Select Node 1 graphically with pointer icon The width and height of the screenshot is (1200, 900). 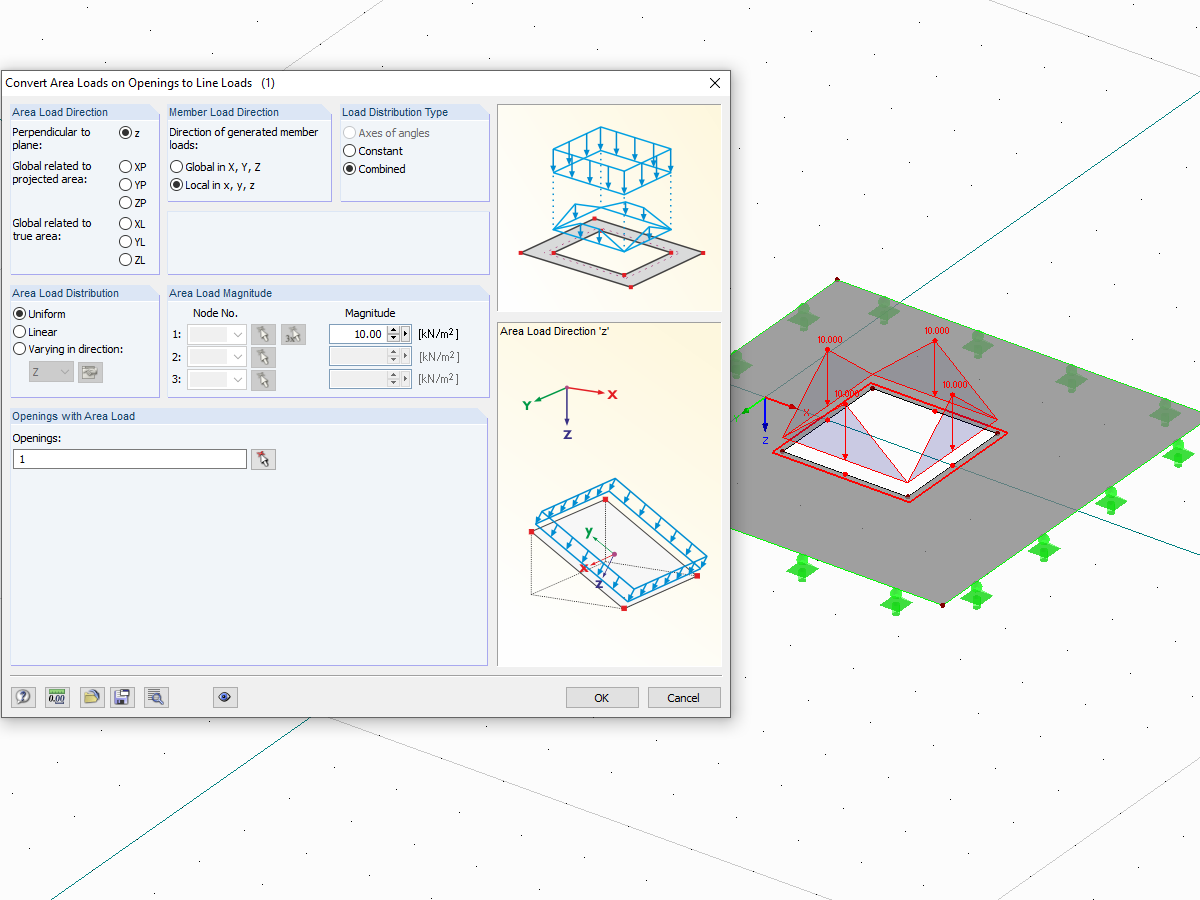point(262,334)
